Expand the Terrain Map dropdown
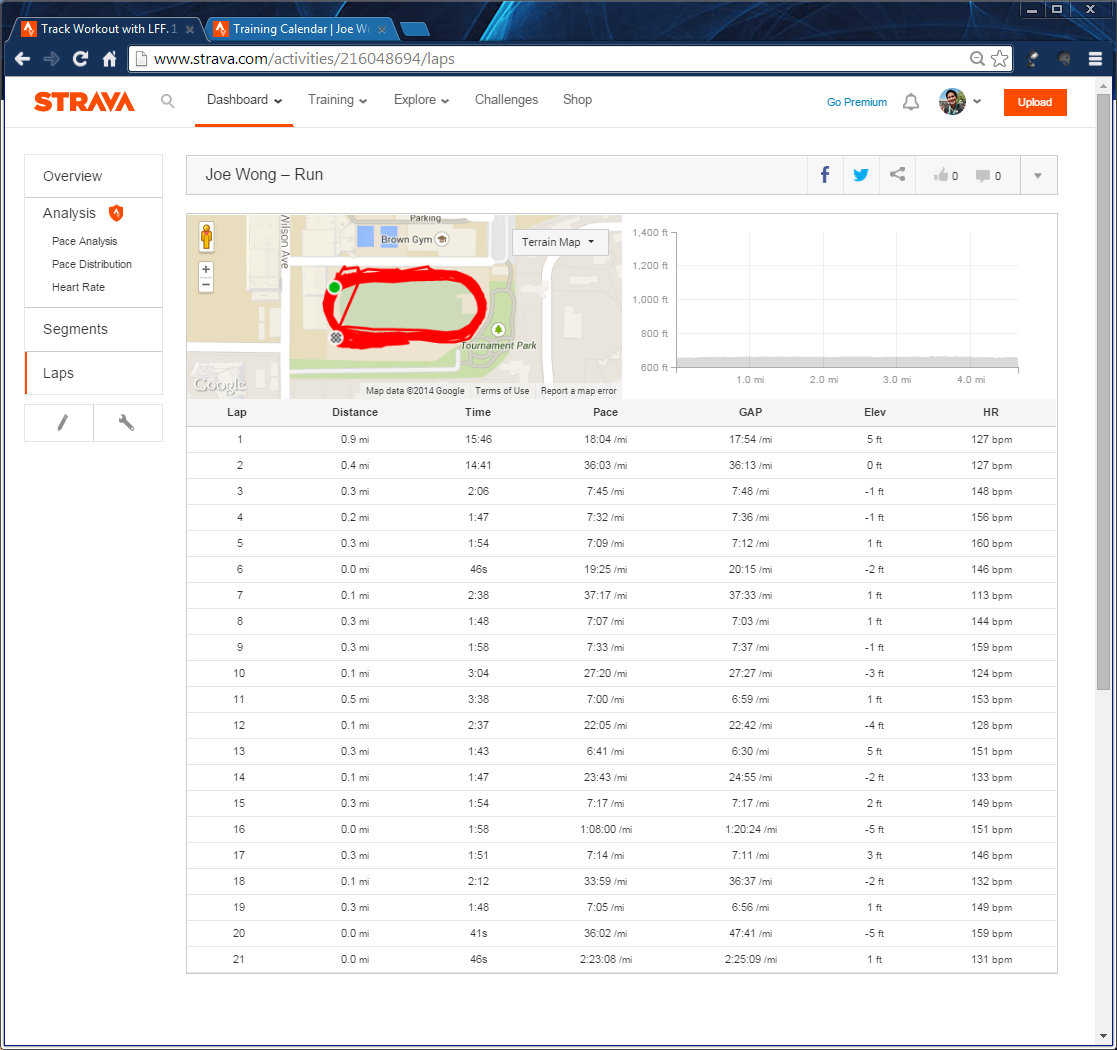 [558, 242]
